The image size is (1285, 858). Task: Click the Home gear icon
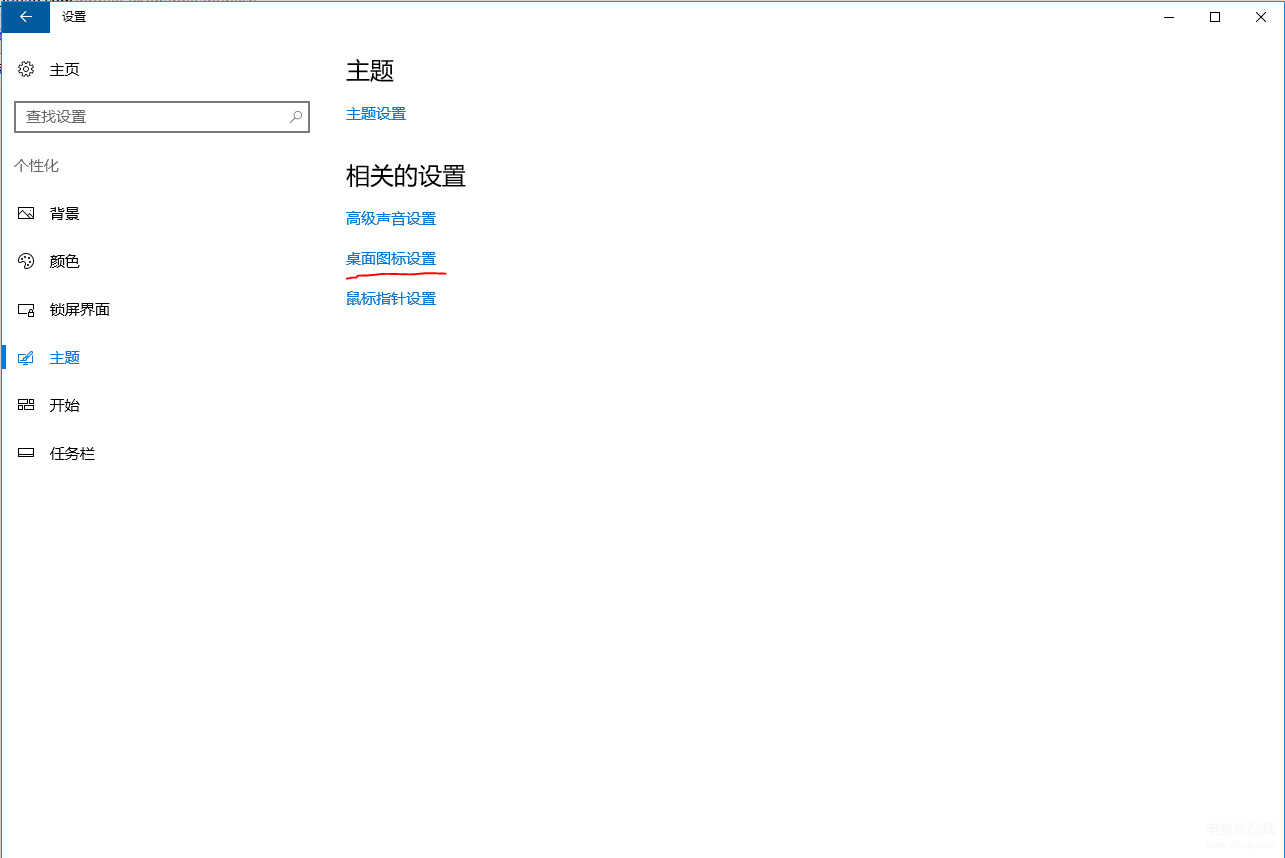(26, 69)
